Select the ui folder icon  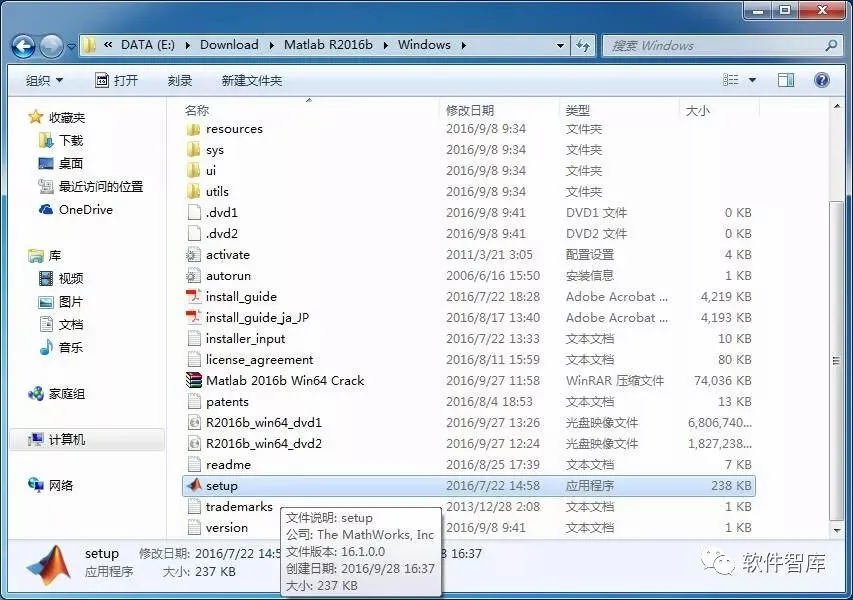[x=193, y=171]
